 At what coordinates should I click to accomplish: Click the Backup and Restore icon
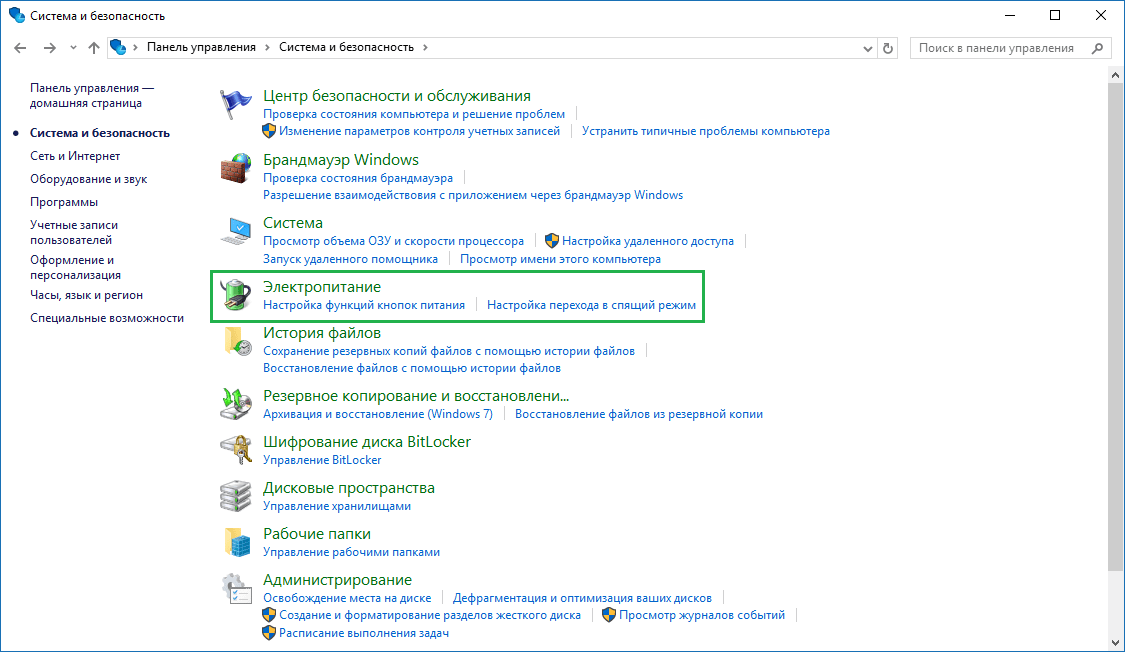pyautogui.click(x=235, y=404)
